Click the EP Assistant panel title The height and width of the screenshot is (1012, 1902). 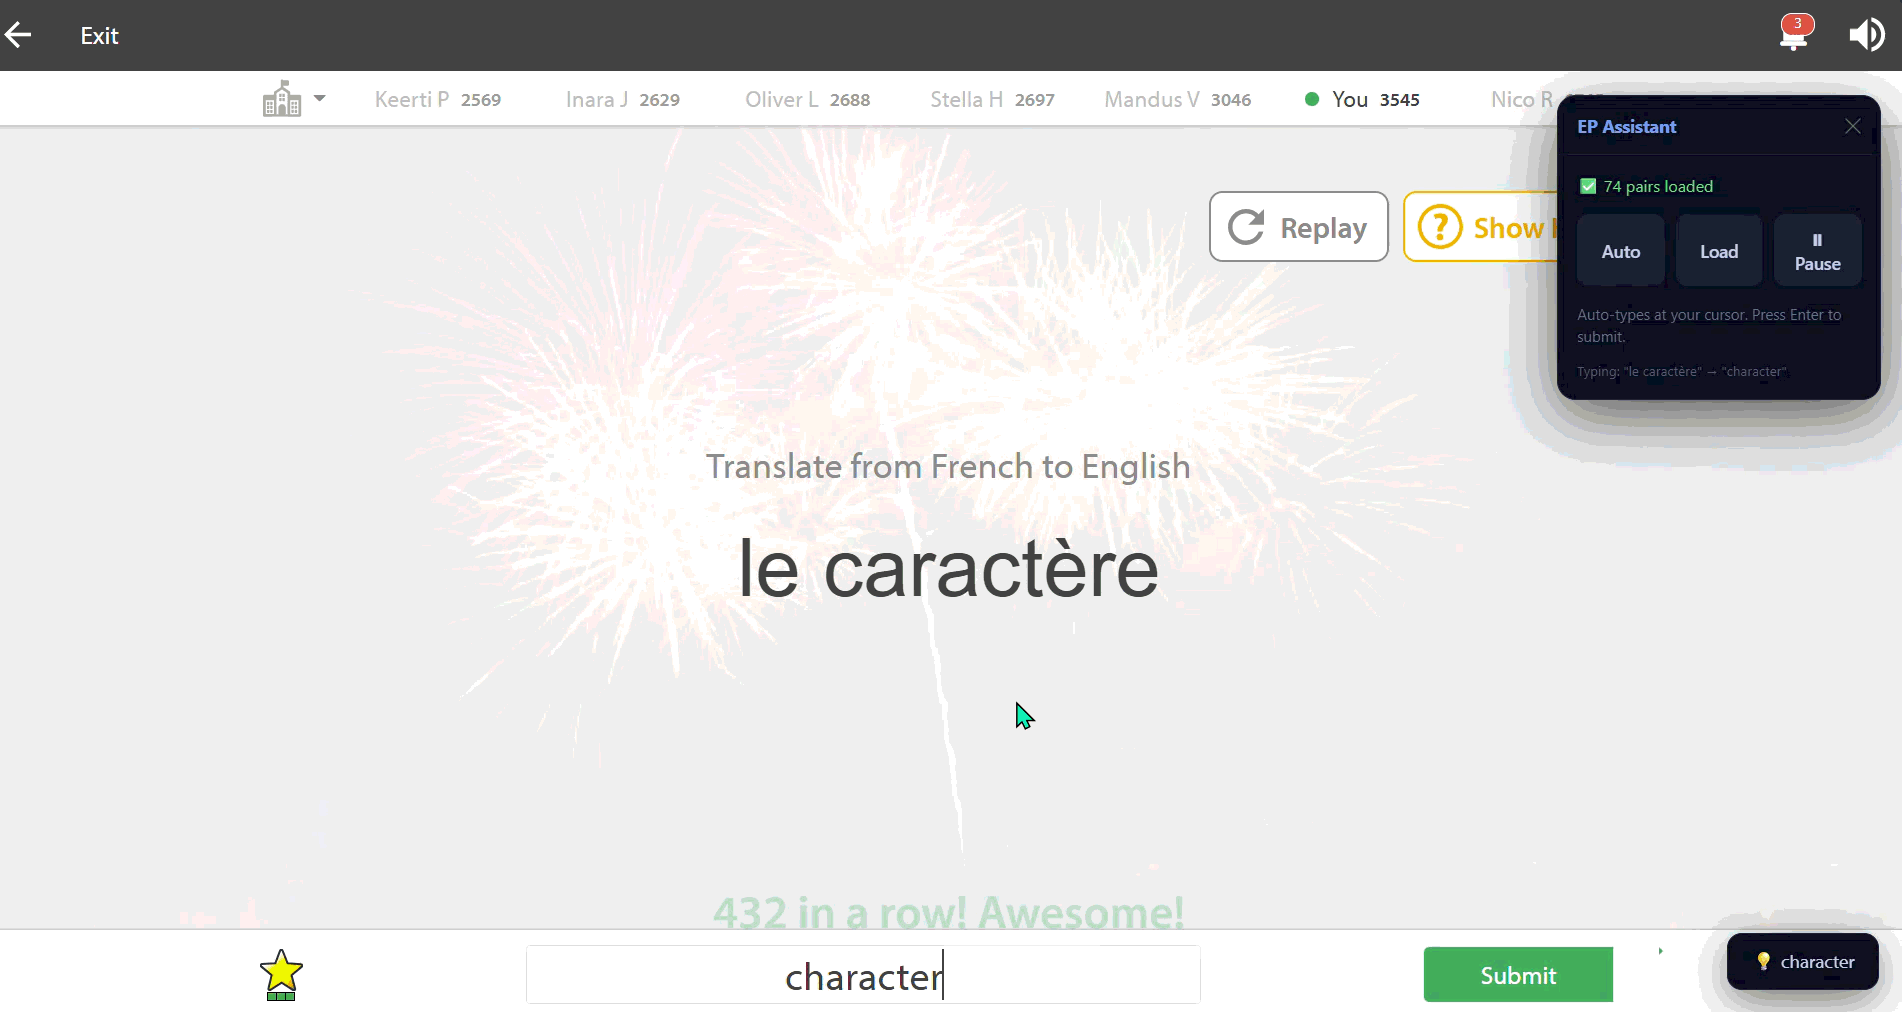1626,127
